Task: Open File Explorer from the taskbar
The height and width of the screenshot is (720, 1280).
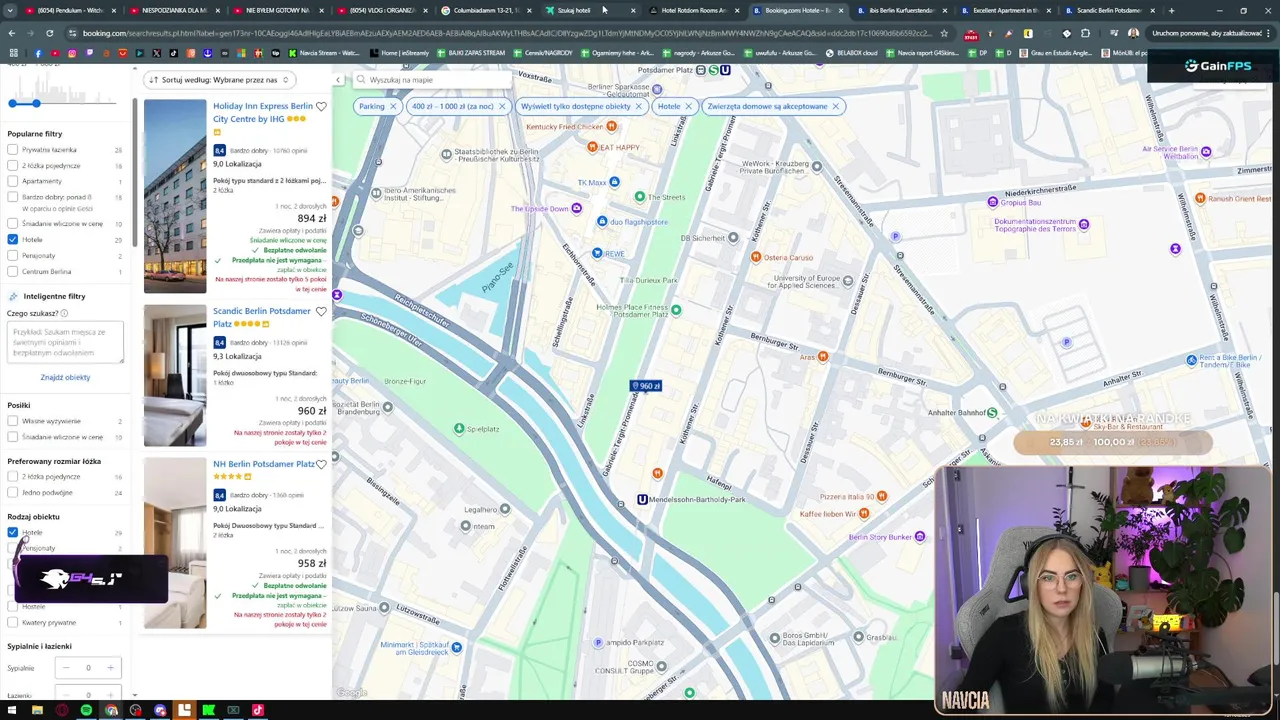Action: pyautogui.click(x=37, y=710)
